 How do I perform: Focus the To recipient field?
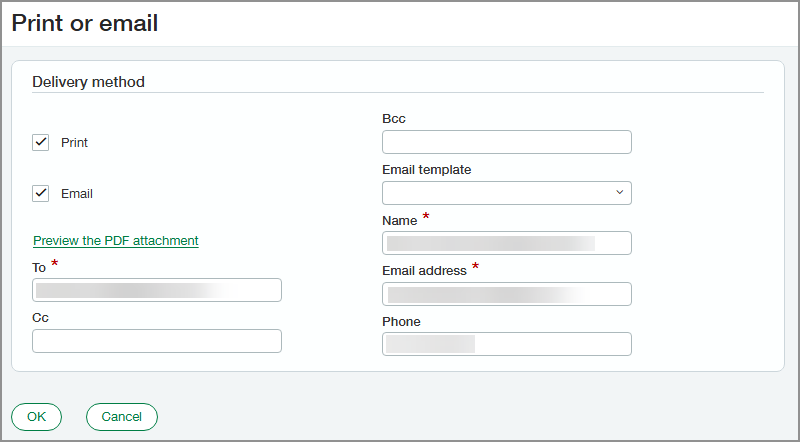157,290
